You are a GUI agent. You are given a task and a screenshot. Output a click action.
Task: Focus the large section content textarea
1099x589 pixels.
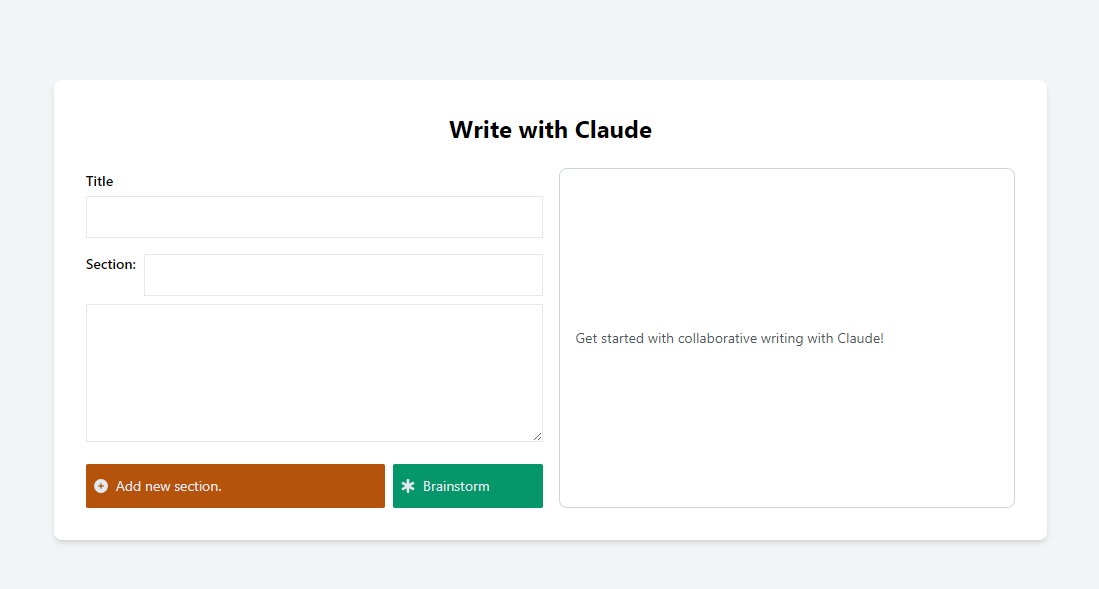coord(314,372)
